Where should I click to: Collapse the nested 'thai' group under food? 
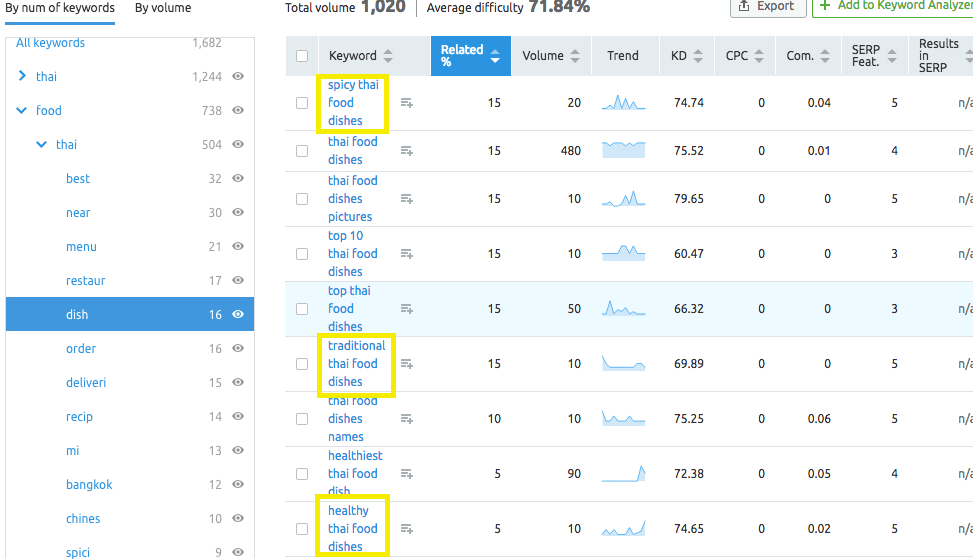(42, 145)
